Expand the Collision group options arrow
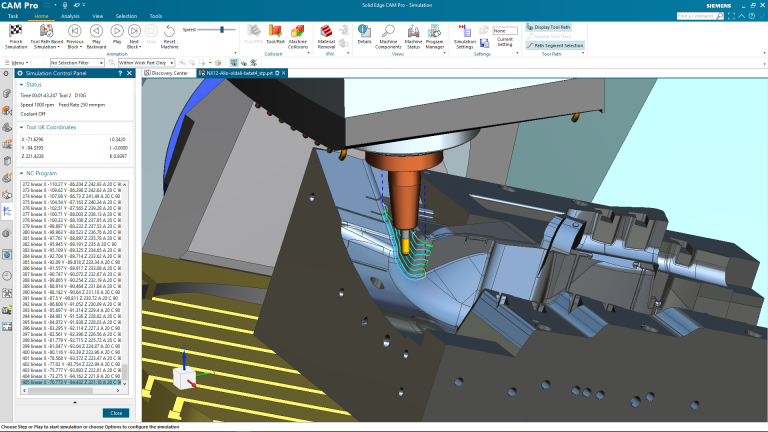768x432 pixels. pyautogui.click(x=309, y=53)
